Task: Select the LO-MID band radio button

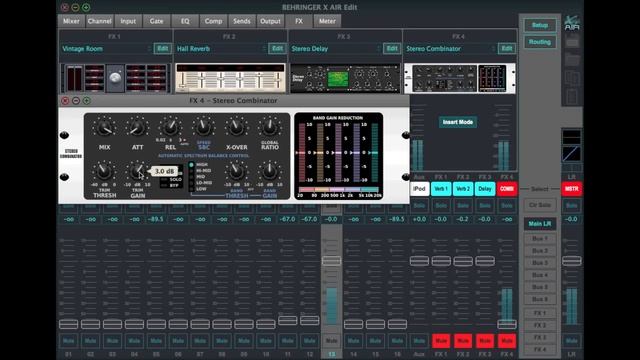Action: click(191, 183)
